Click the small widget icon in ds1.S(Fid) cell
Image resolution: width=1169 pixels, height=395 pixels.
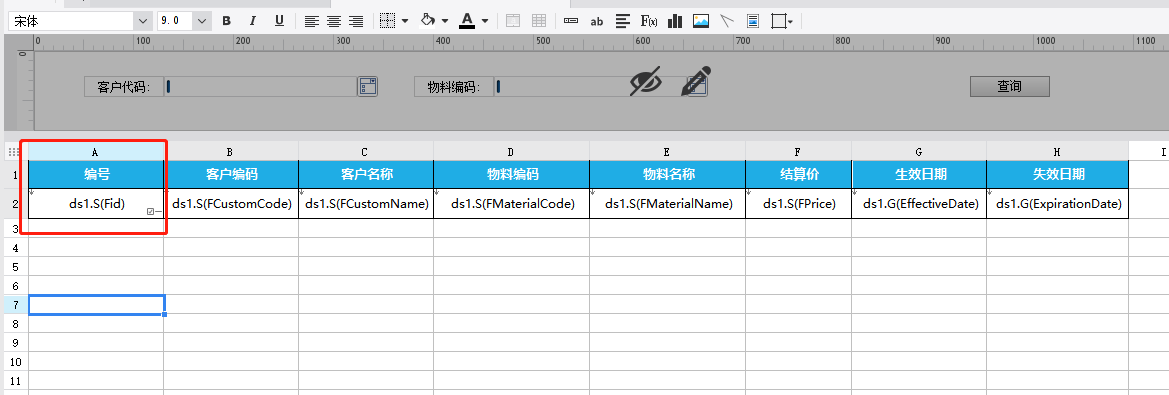(151, 212)
